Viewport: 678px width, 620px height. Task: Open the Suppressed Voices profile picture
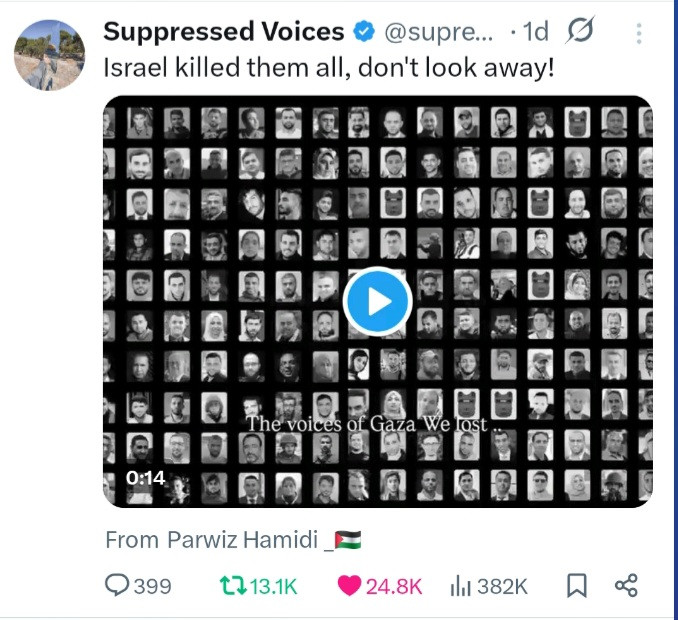[x=49, y=55]
